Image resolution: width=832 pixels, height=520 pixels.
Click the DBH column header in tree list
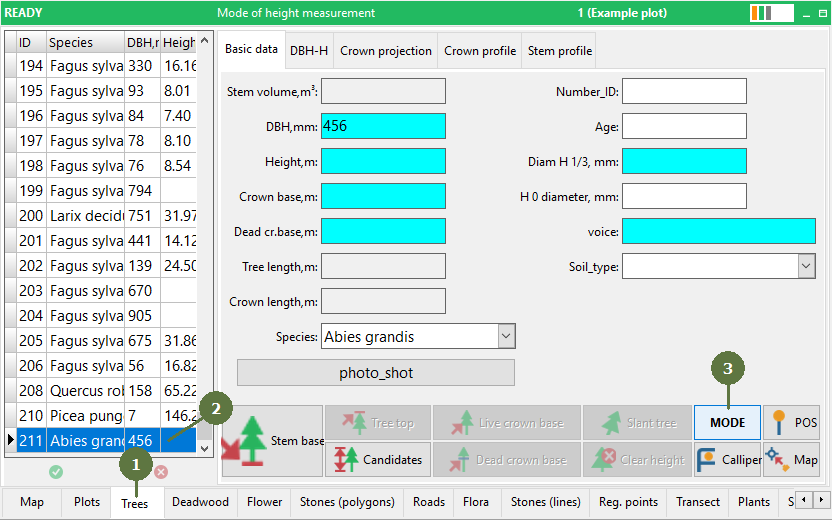point(142,42)
